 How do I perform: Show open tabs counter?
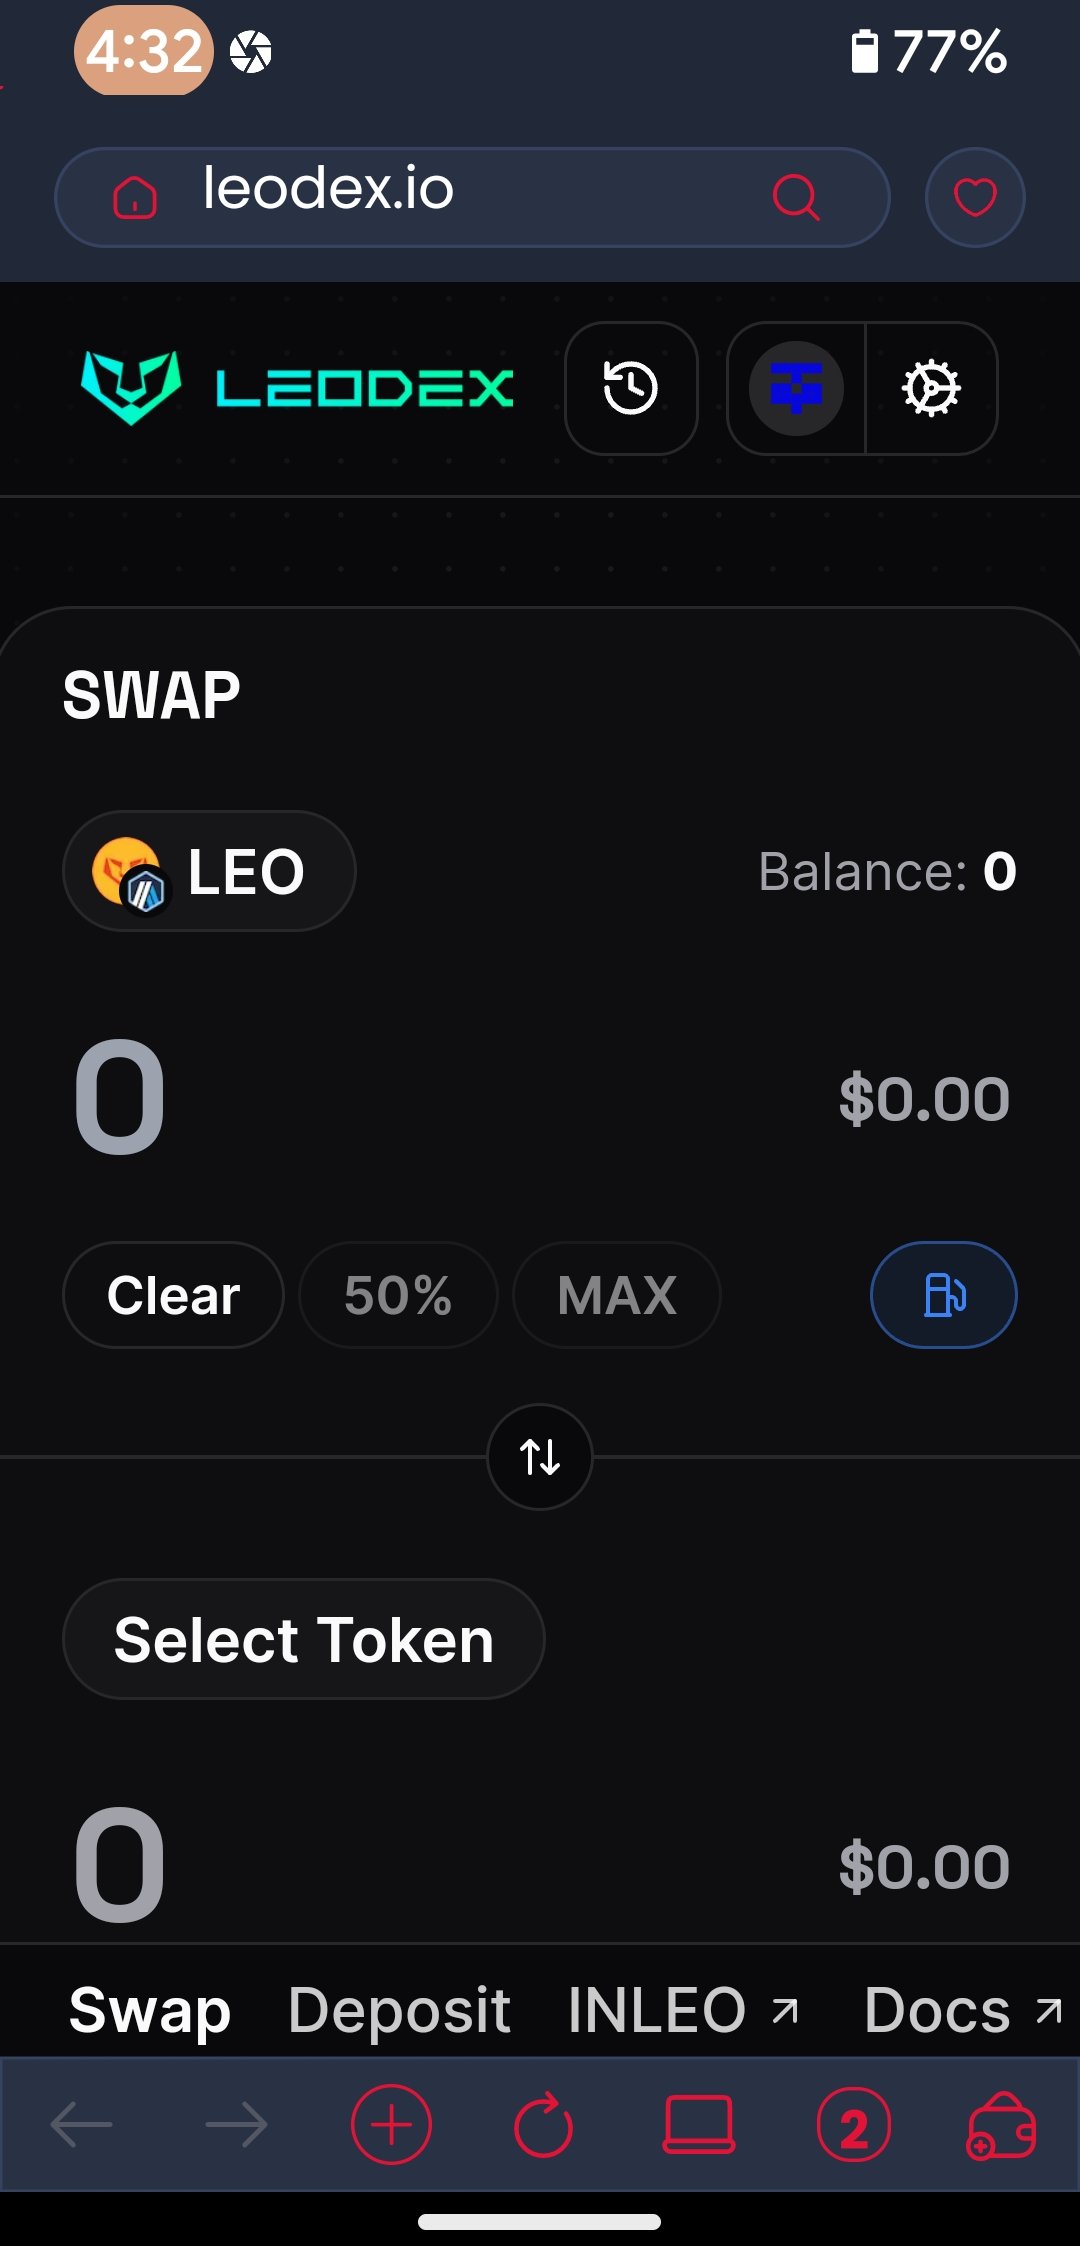pos(853,2124)
